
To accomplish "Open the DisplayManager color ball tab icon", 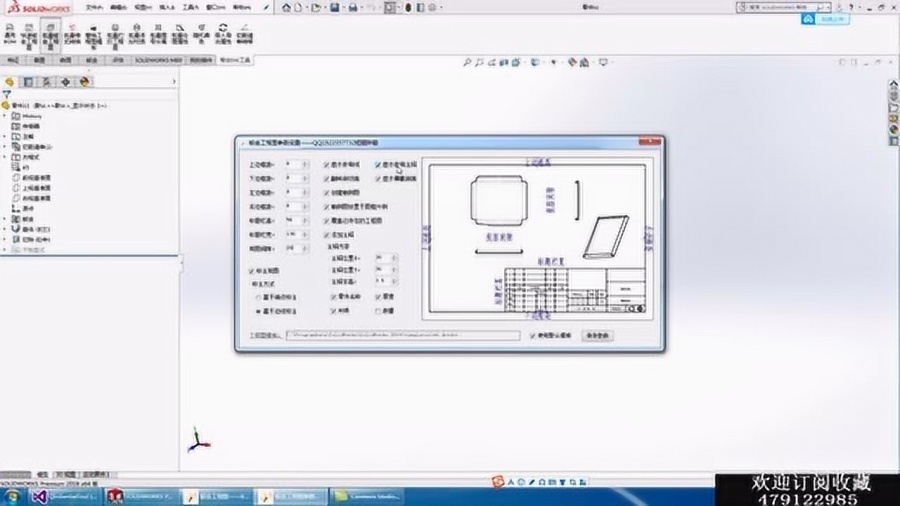I will (x=85, y=82).
